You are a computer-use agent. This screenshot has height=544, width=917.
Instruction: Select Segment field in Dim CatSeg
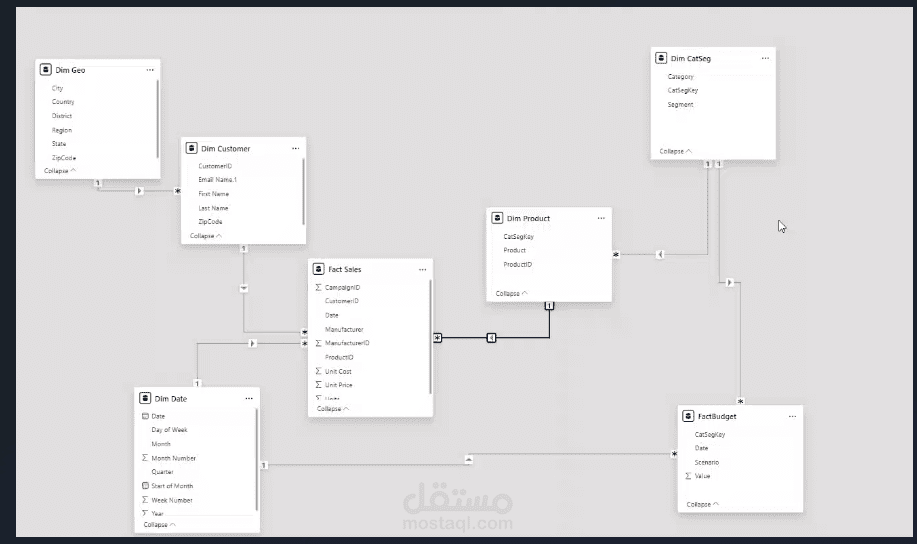click(680, 104)
